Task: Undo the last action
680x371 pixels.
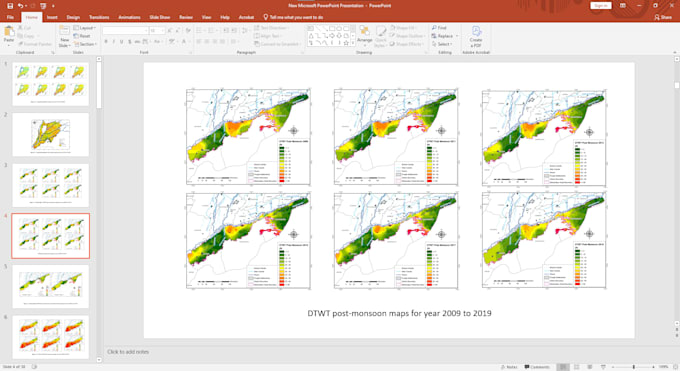Action: pos(20,6)
